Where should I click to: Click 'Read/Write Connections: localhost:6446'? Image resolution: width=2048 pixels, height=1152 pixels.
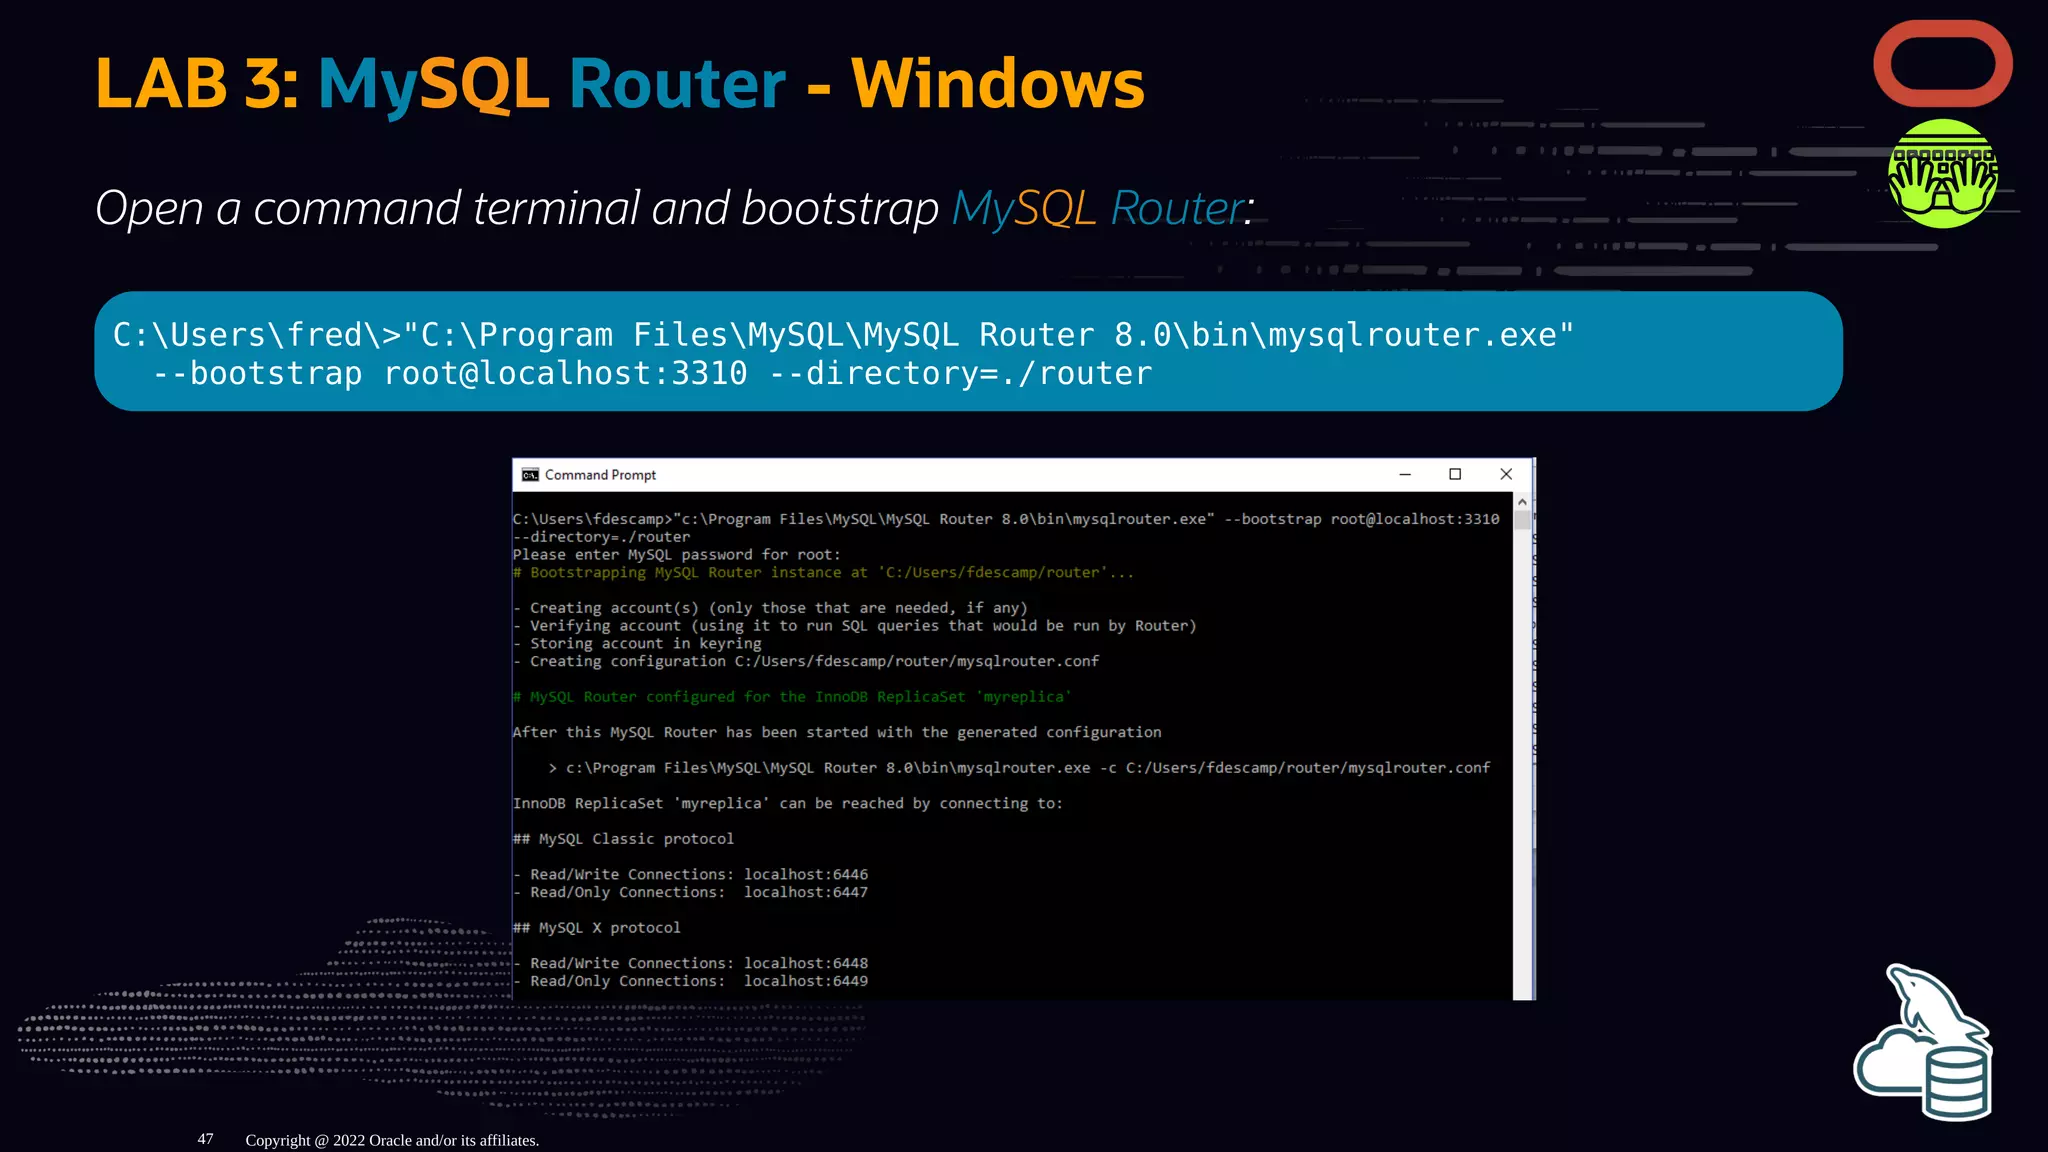(690, 875)
